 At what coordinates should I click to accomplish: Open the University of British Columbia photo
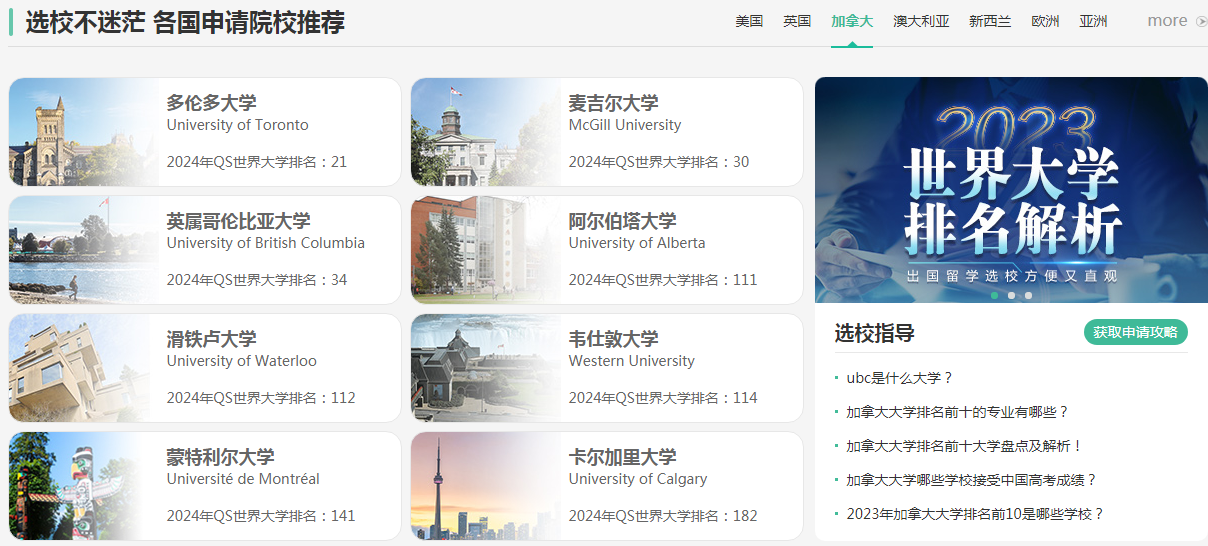[x=84, y=250]
